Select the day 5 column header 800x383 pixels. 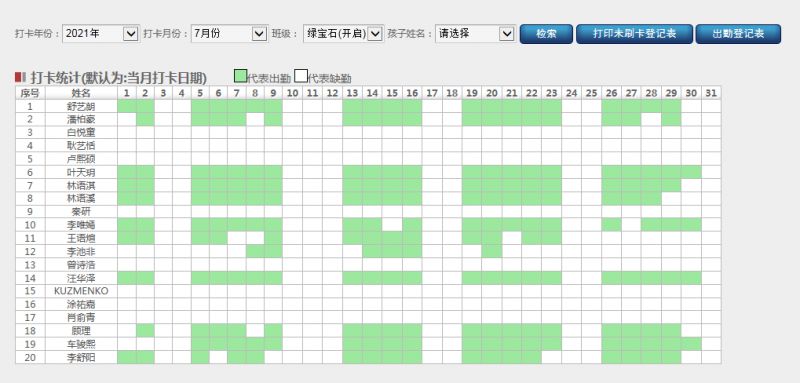200,93
